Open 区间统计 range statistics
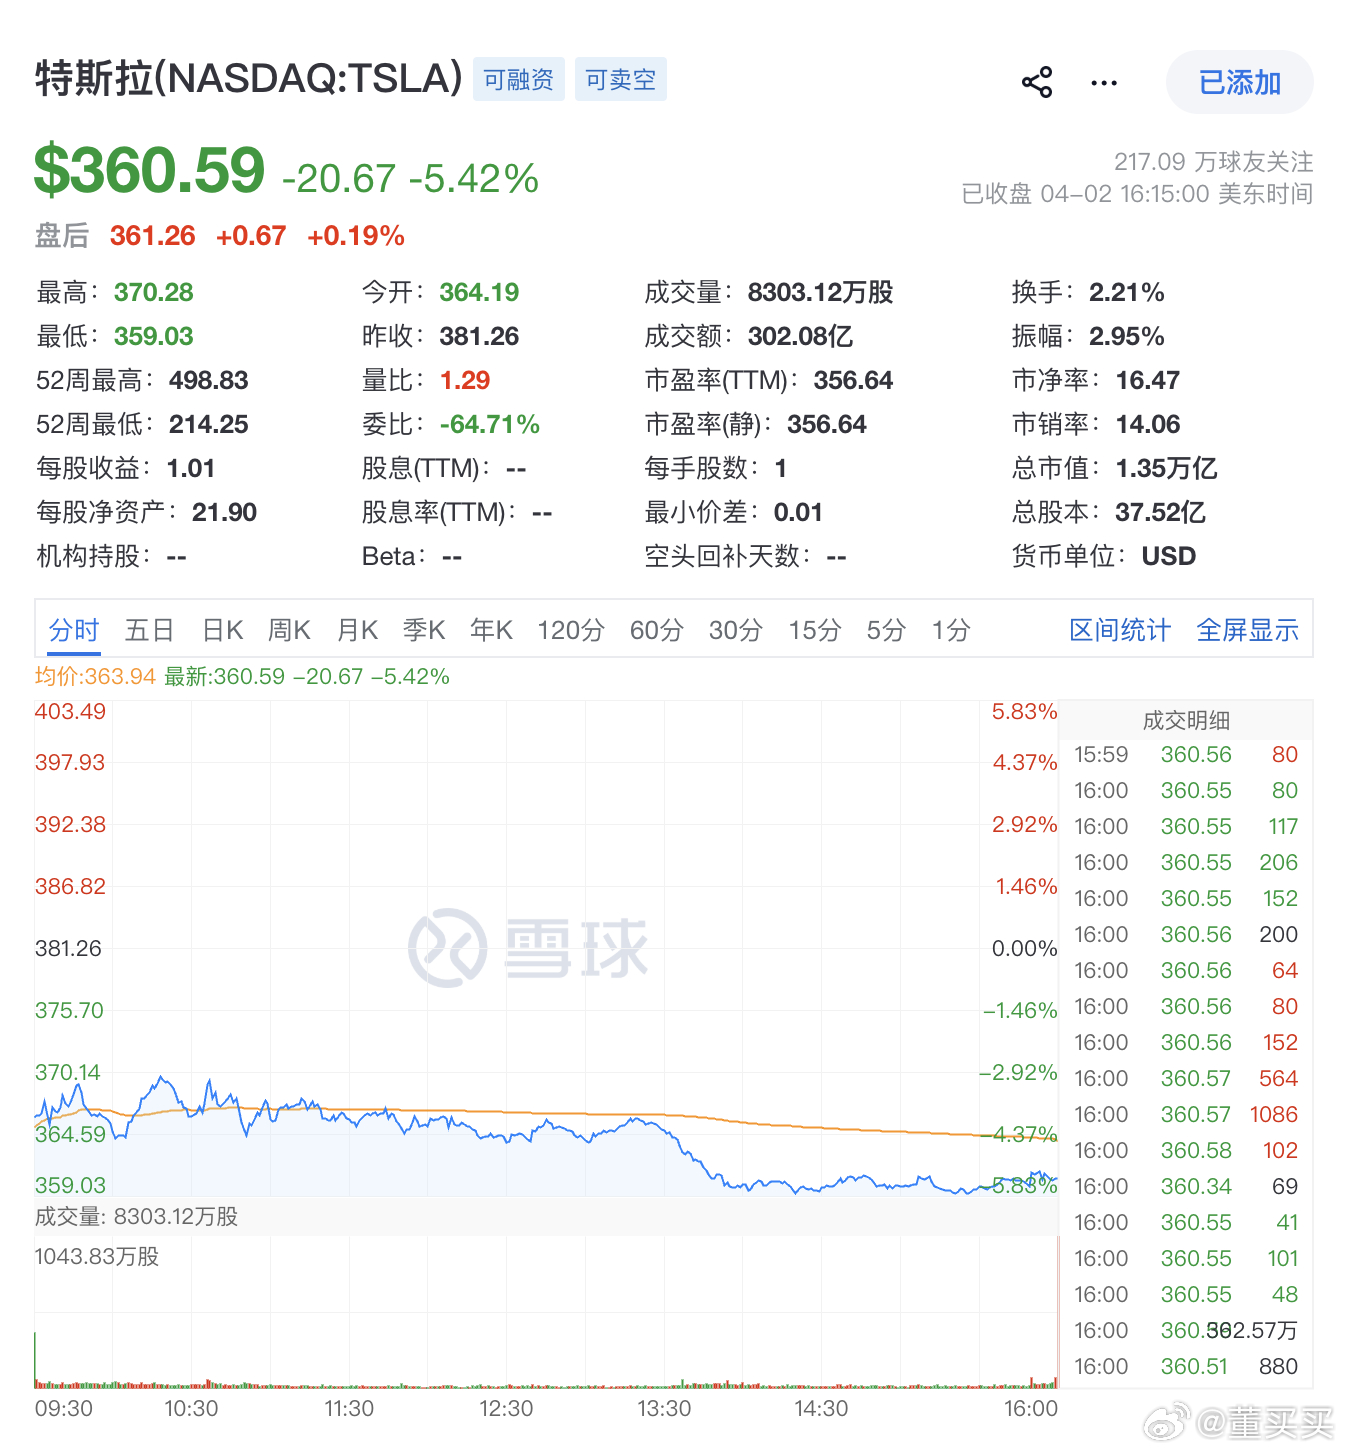This screenshot has height=1454, width=1346. [1120, 630]
